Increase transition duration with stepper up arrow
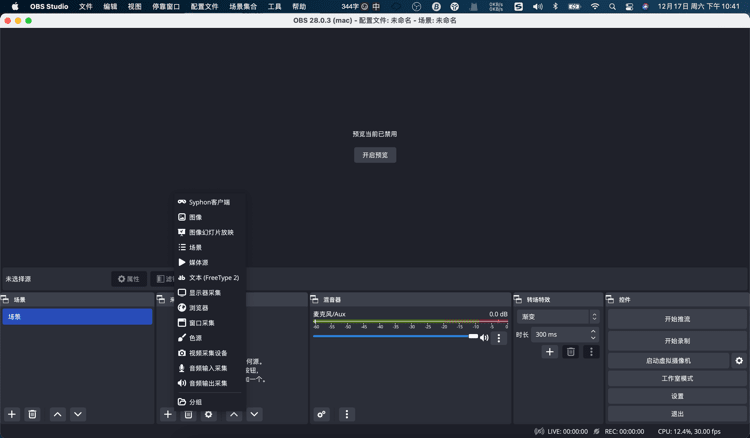 click(x=593, y=331)
